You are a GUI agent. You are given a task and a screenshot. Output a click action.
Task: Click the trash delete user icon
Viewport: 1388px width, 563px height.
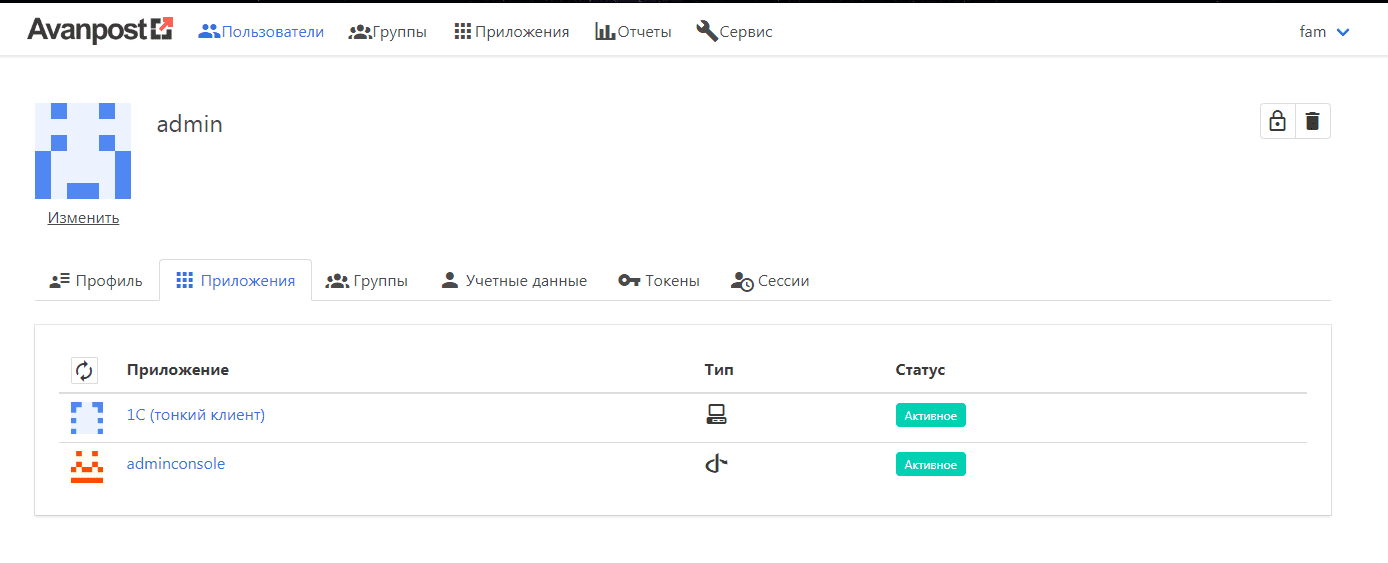1313,121
